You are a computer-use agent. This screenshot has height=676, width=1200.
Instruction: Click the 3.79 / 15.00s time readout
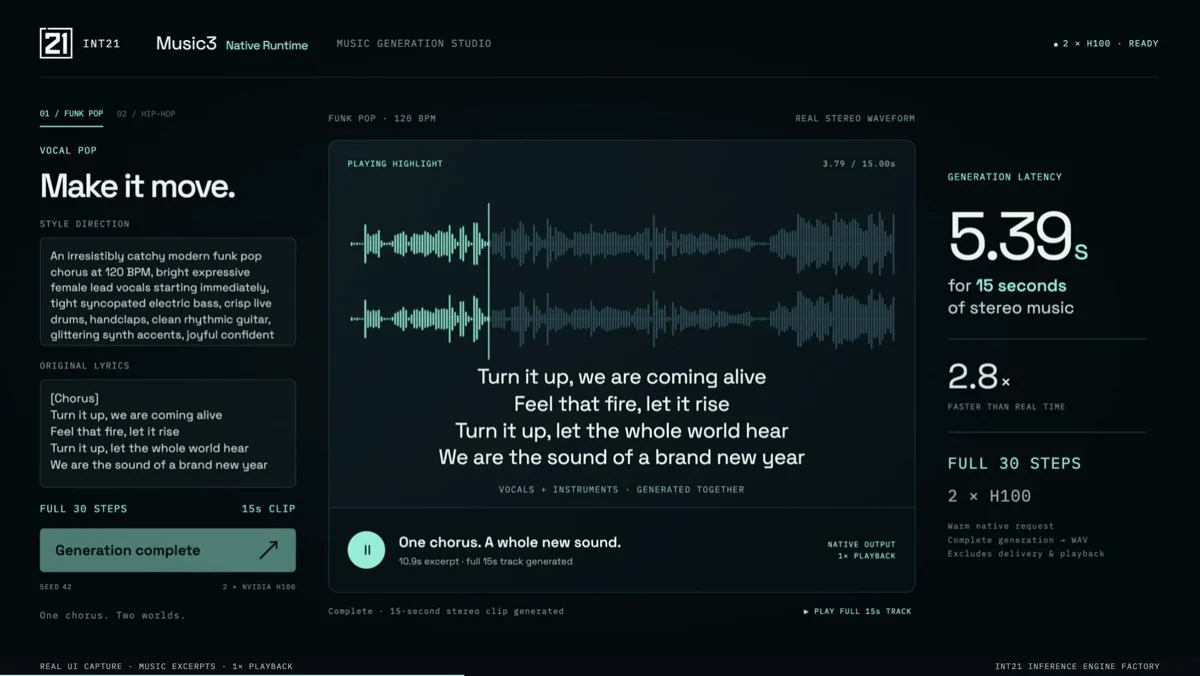[859, 163]
